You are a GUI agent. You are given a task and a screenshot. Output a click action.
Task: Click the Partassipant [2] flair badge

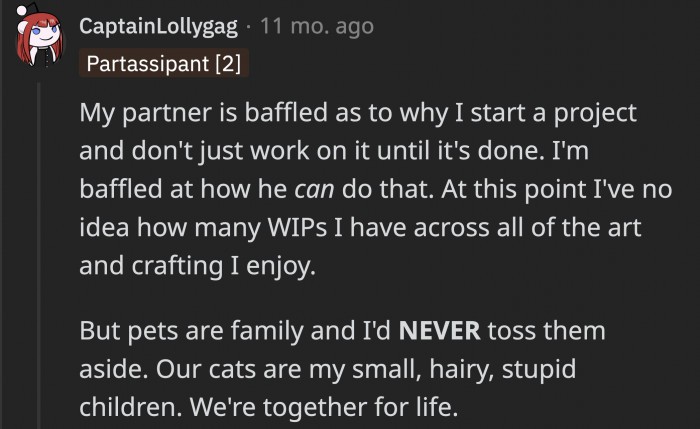point(164,64)
